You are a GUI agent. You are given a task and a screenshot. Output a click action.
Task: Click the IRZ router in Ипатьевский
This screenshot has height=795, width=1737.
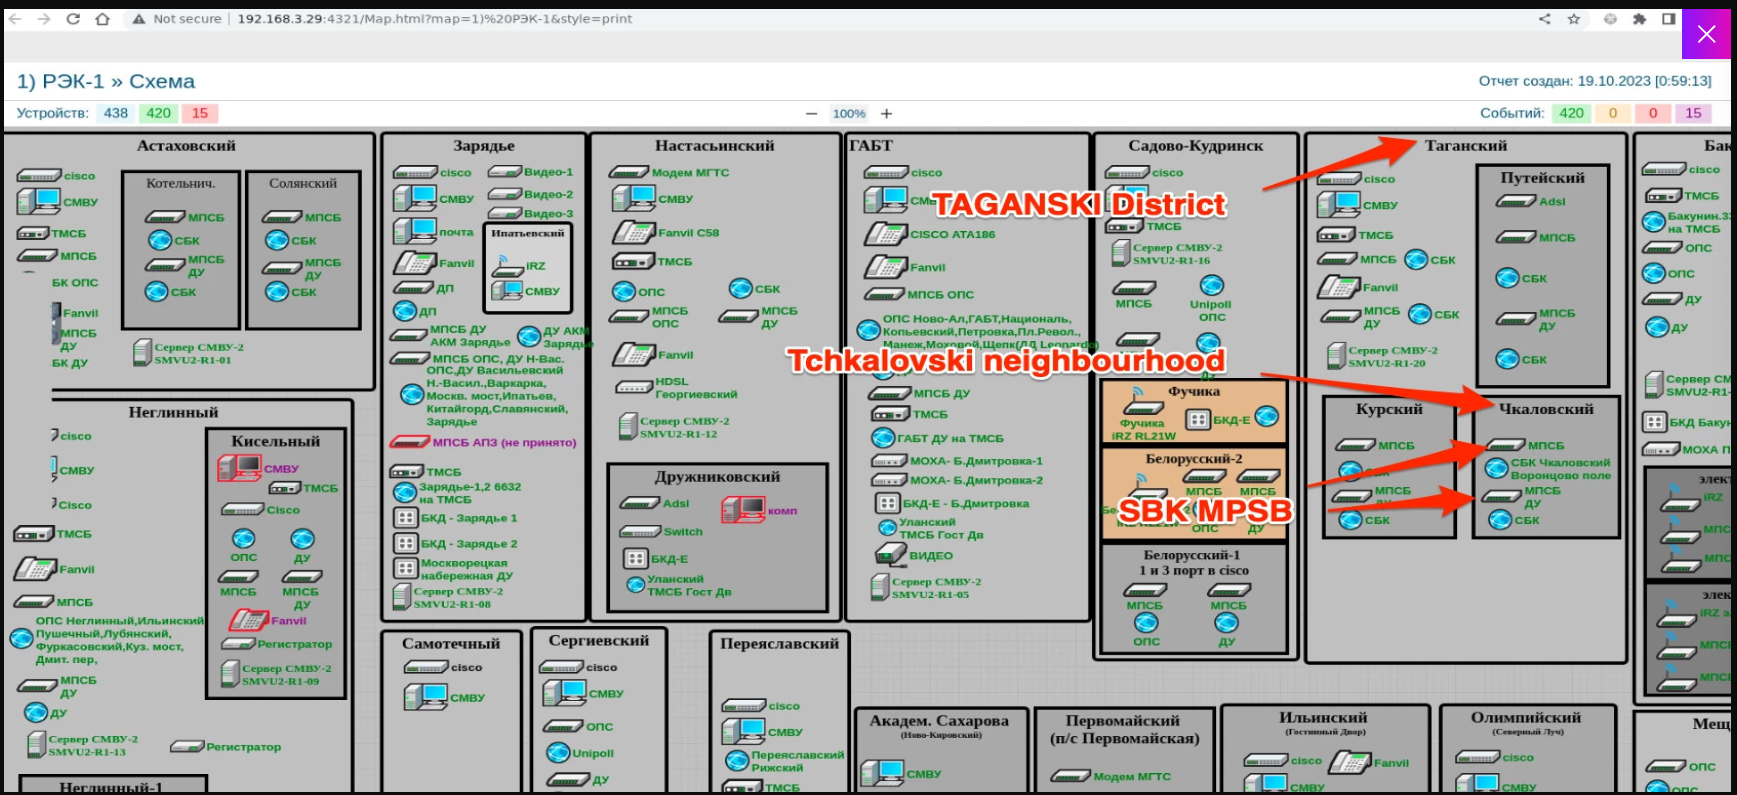click(x=508, y=265)
